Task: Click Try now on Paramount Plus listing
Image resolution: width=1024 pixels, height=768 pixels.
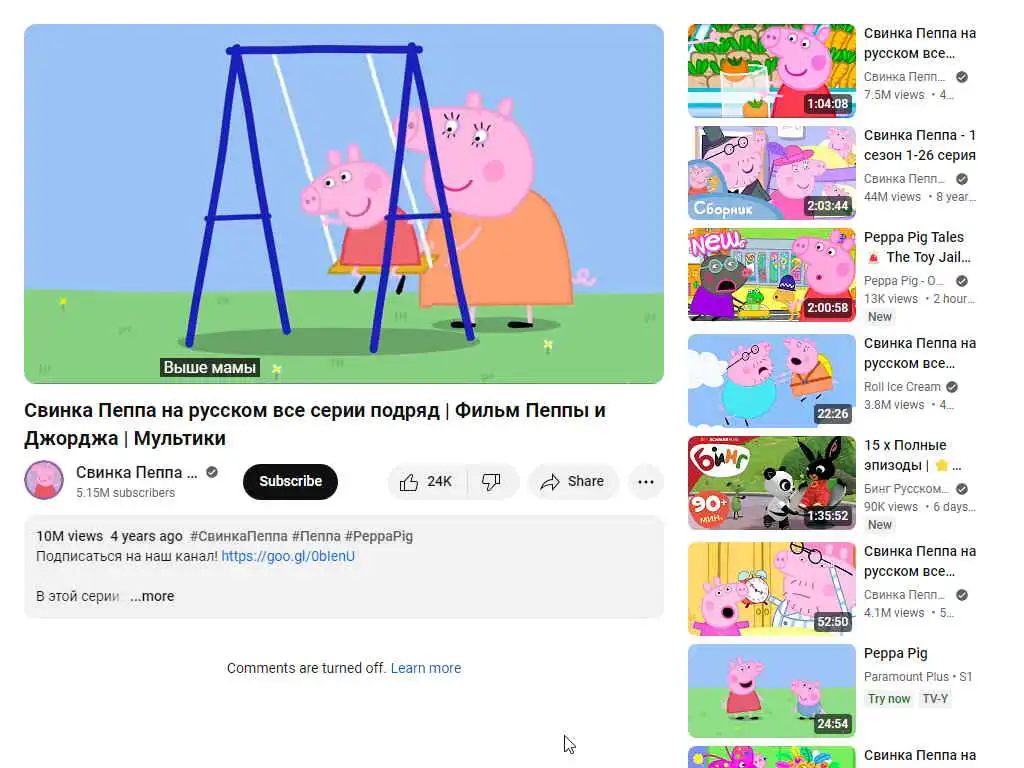Action: click(889, 699)
